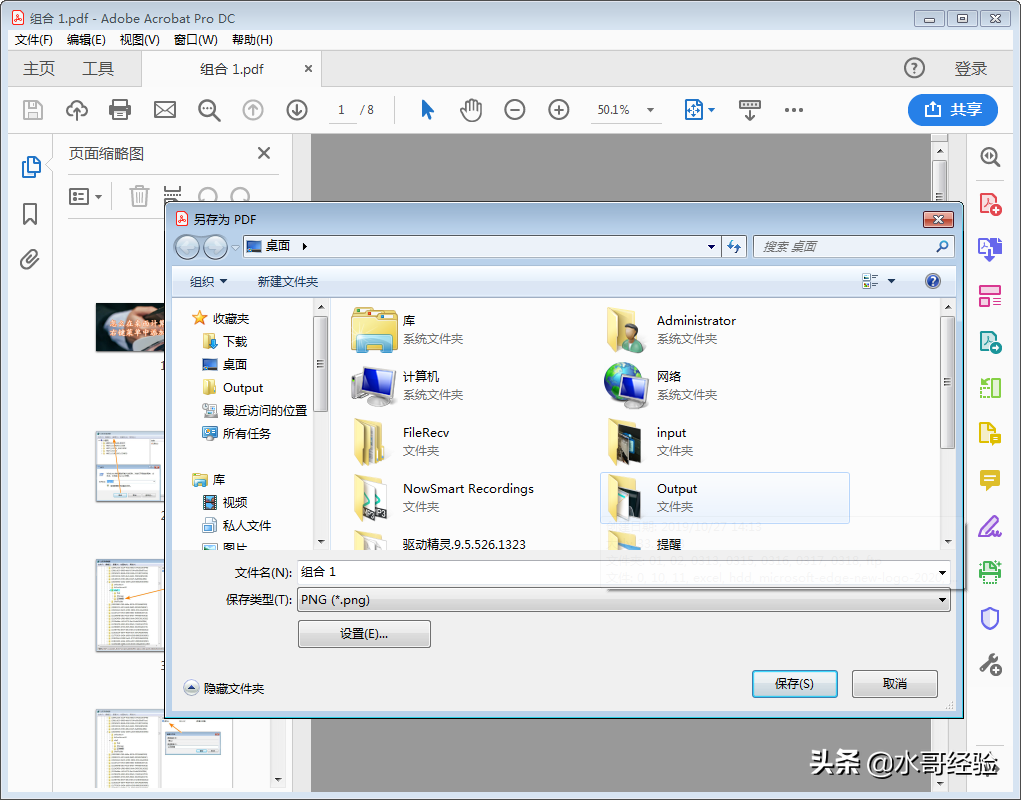This screenshot has width=1021, height=800.
Task: Open Export PDF tool in right sidebar
Action: (990, 342)
